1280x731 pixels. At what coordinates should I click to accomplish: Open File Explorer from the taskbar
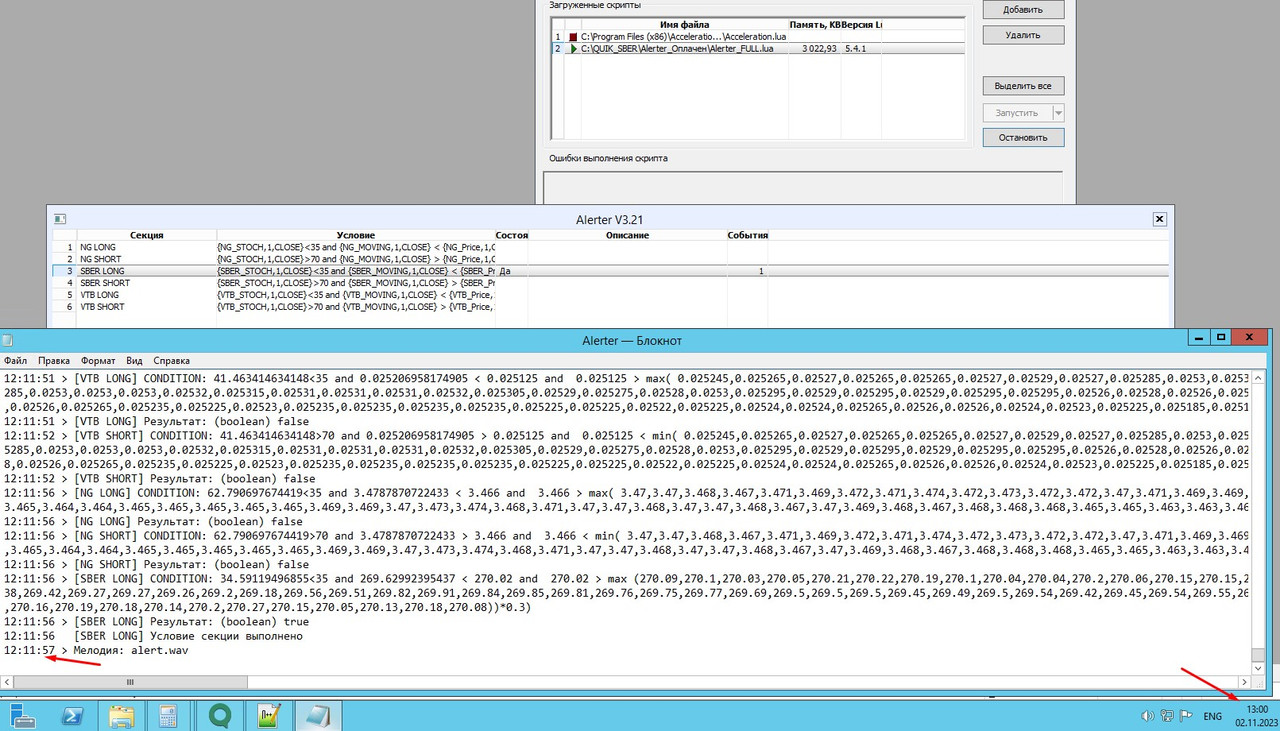click(121, 716)
